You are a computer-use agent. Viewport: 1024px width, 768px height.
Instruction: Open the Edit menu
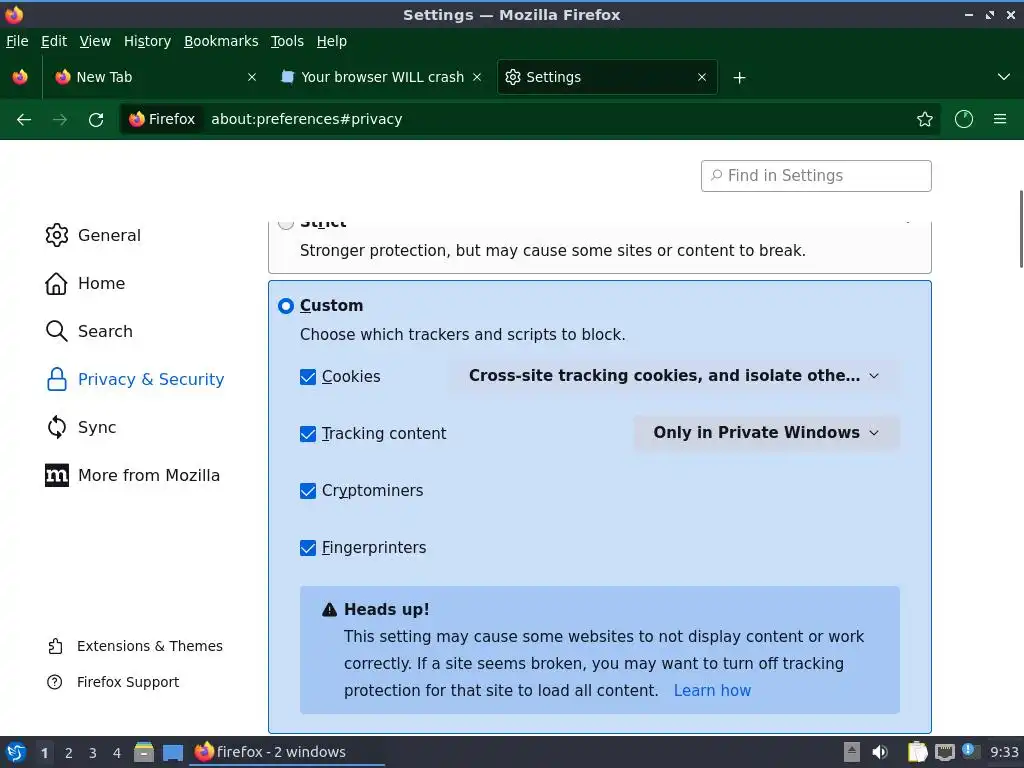54,41
